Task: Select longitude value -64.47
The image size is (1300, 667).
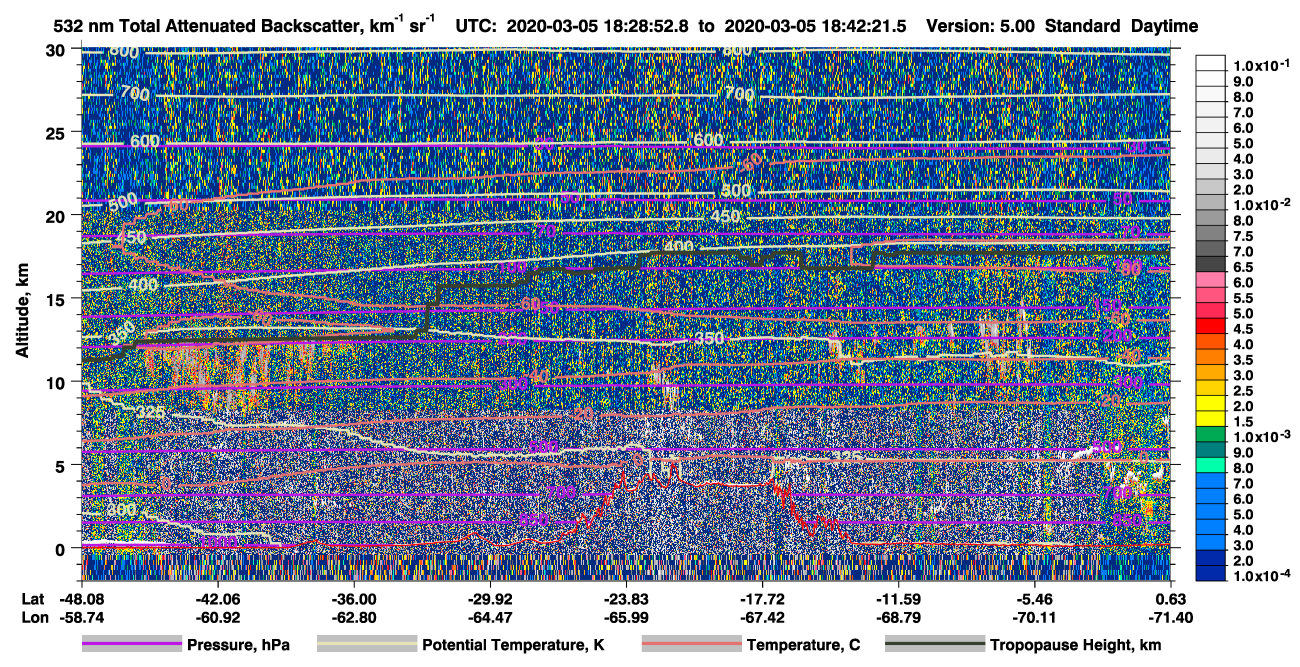Action: tap(490, 617)
